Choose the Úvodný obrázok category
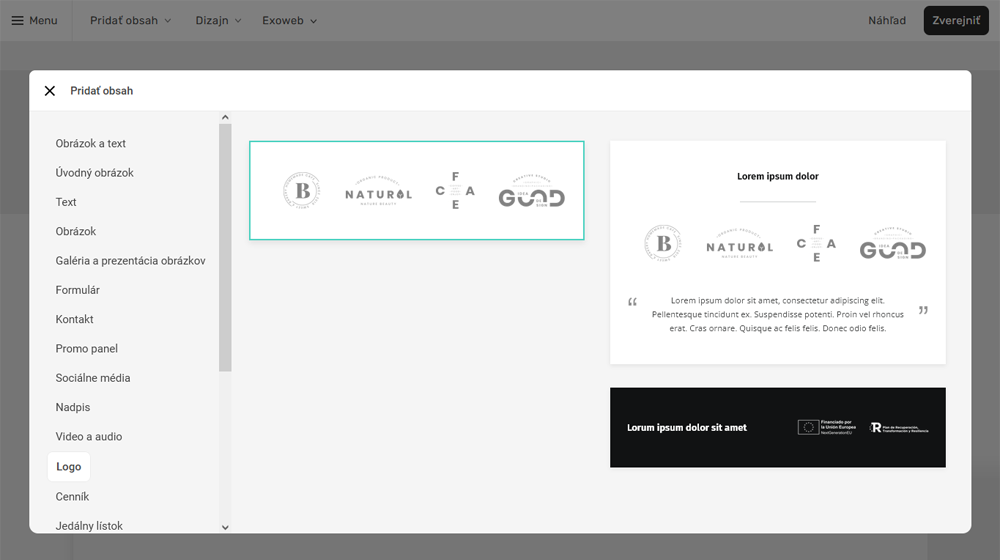 tap(94, 173)
